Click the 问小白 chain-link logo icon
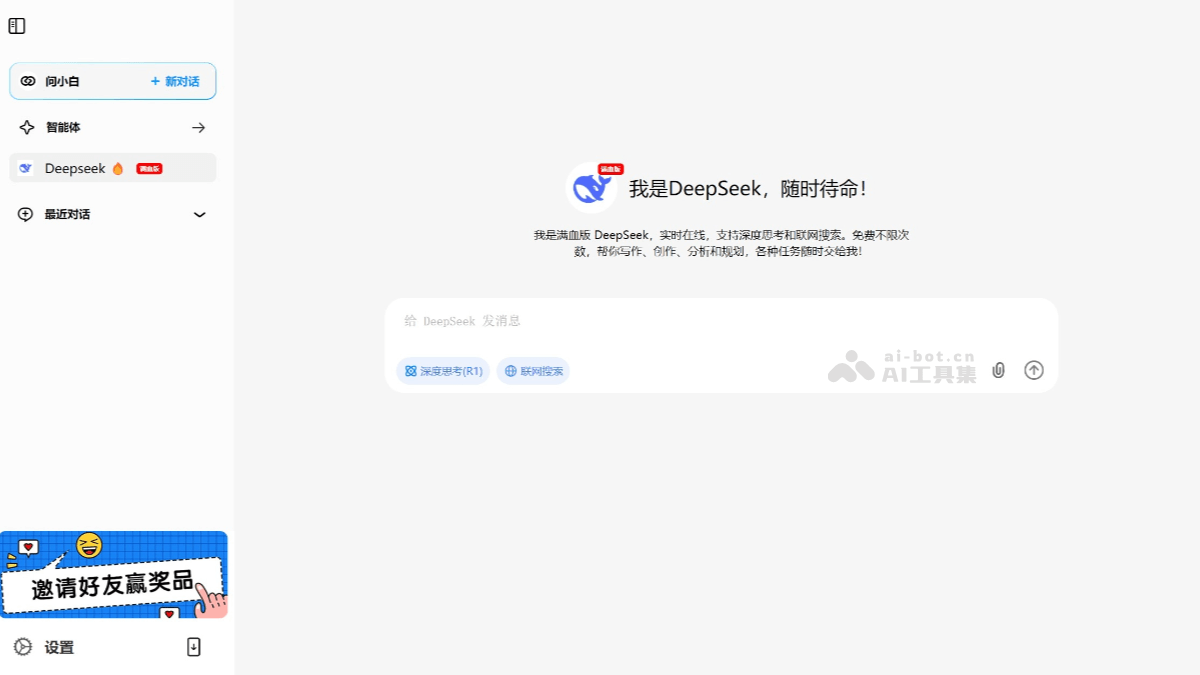 pos(26,81)
